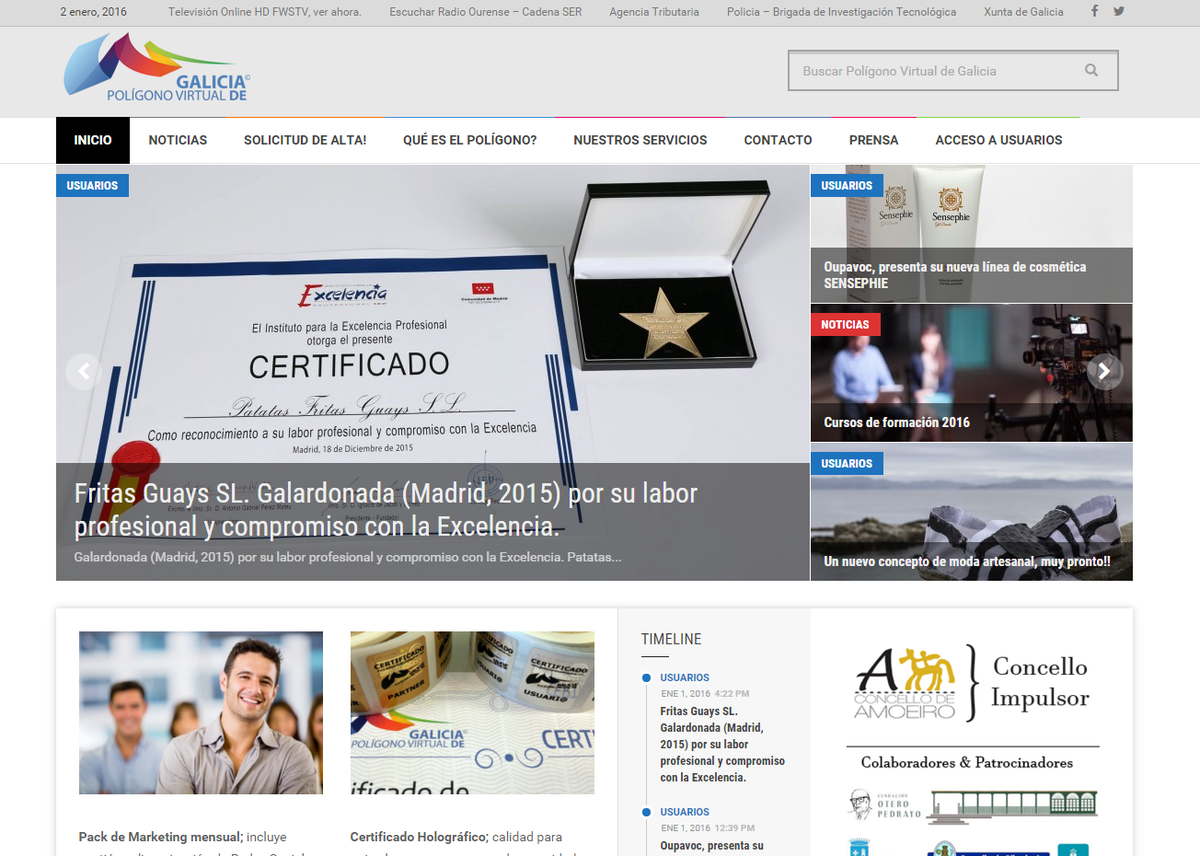The height and width of the screenshot is (856, 1200).
Task: Open Fritas Guays timeline entry
Action: point(722,745)
